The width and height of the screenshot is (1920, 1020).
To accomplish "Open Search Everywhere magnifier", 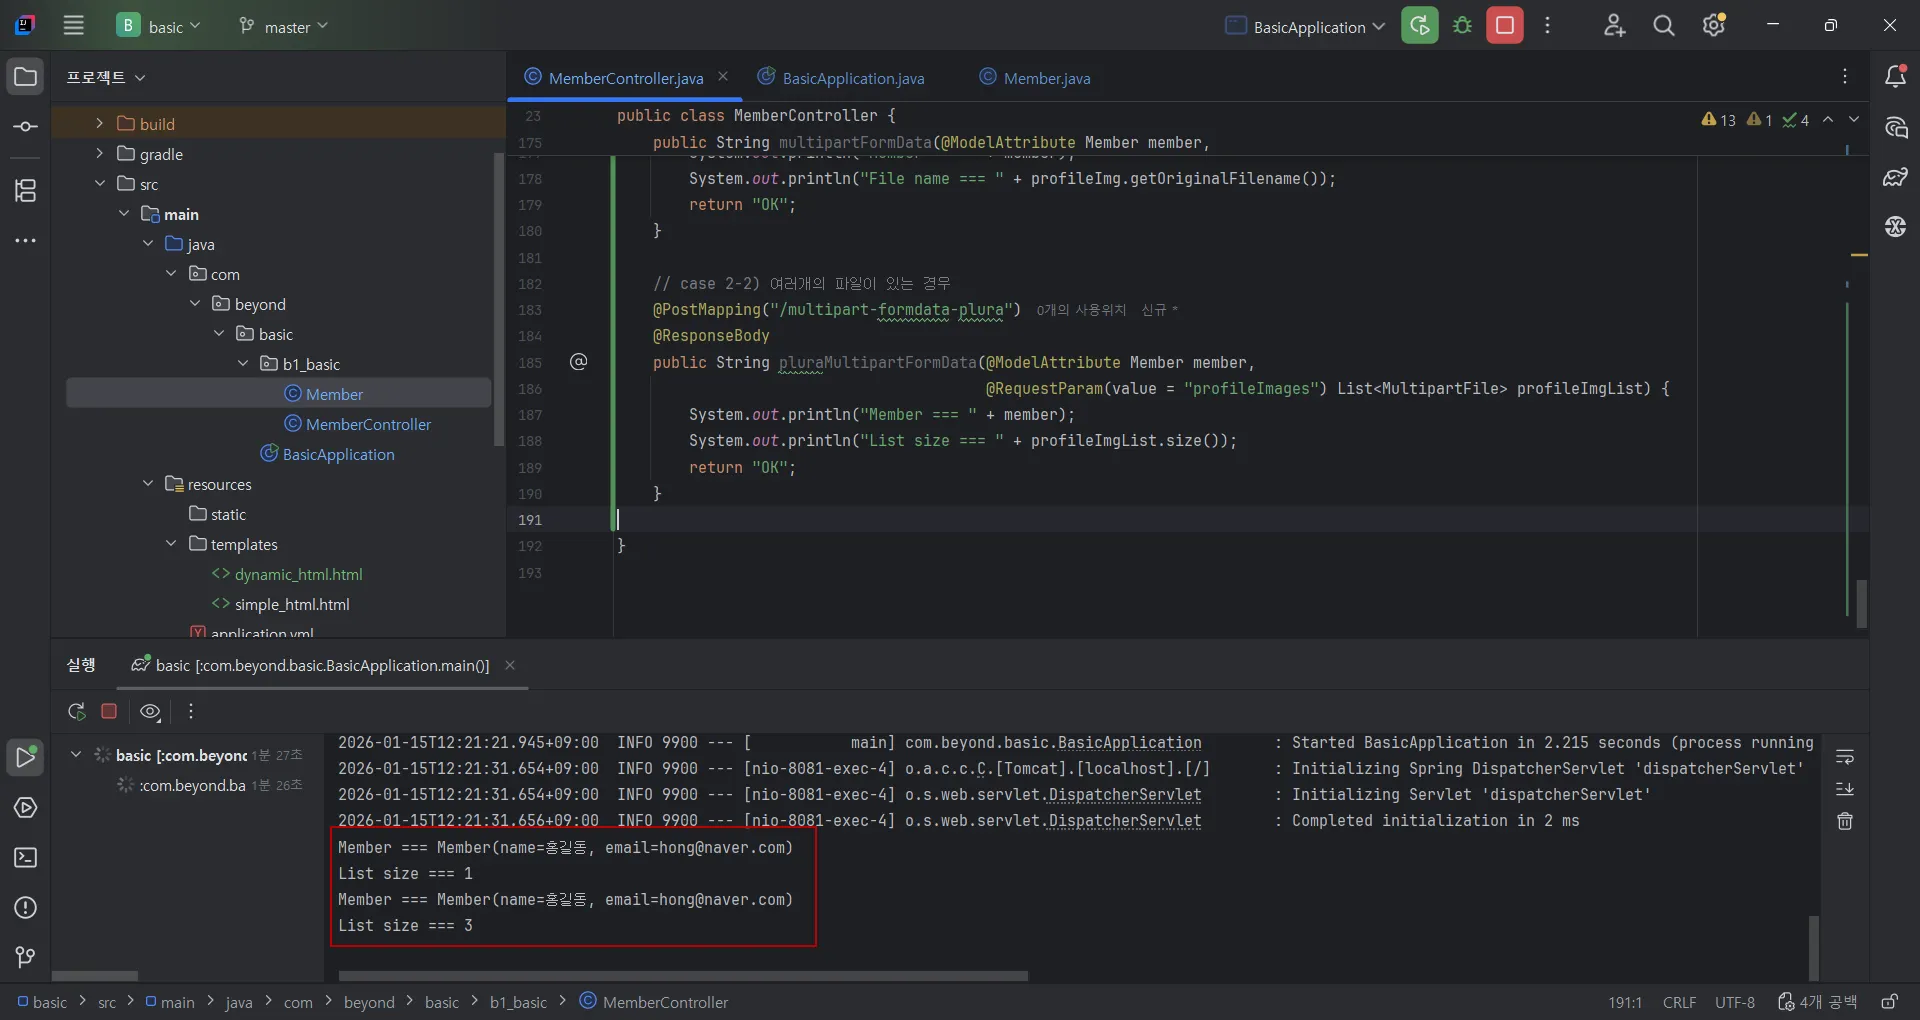I will [x=1664, y=26].
